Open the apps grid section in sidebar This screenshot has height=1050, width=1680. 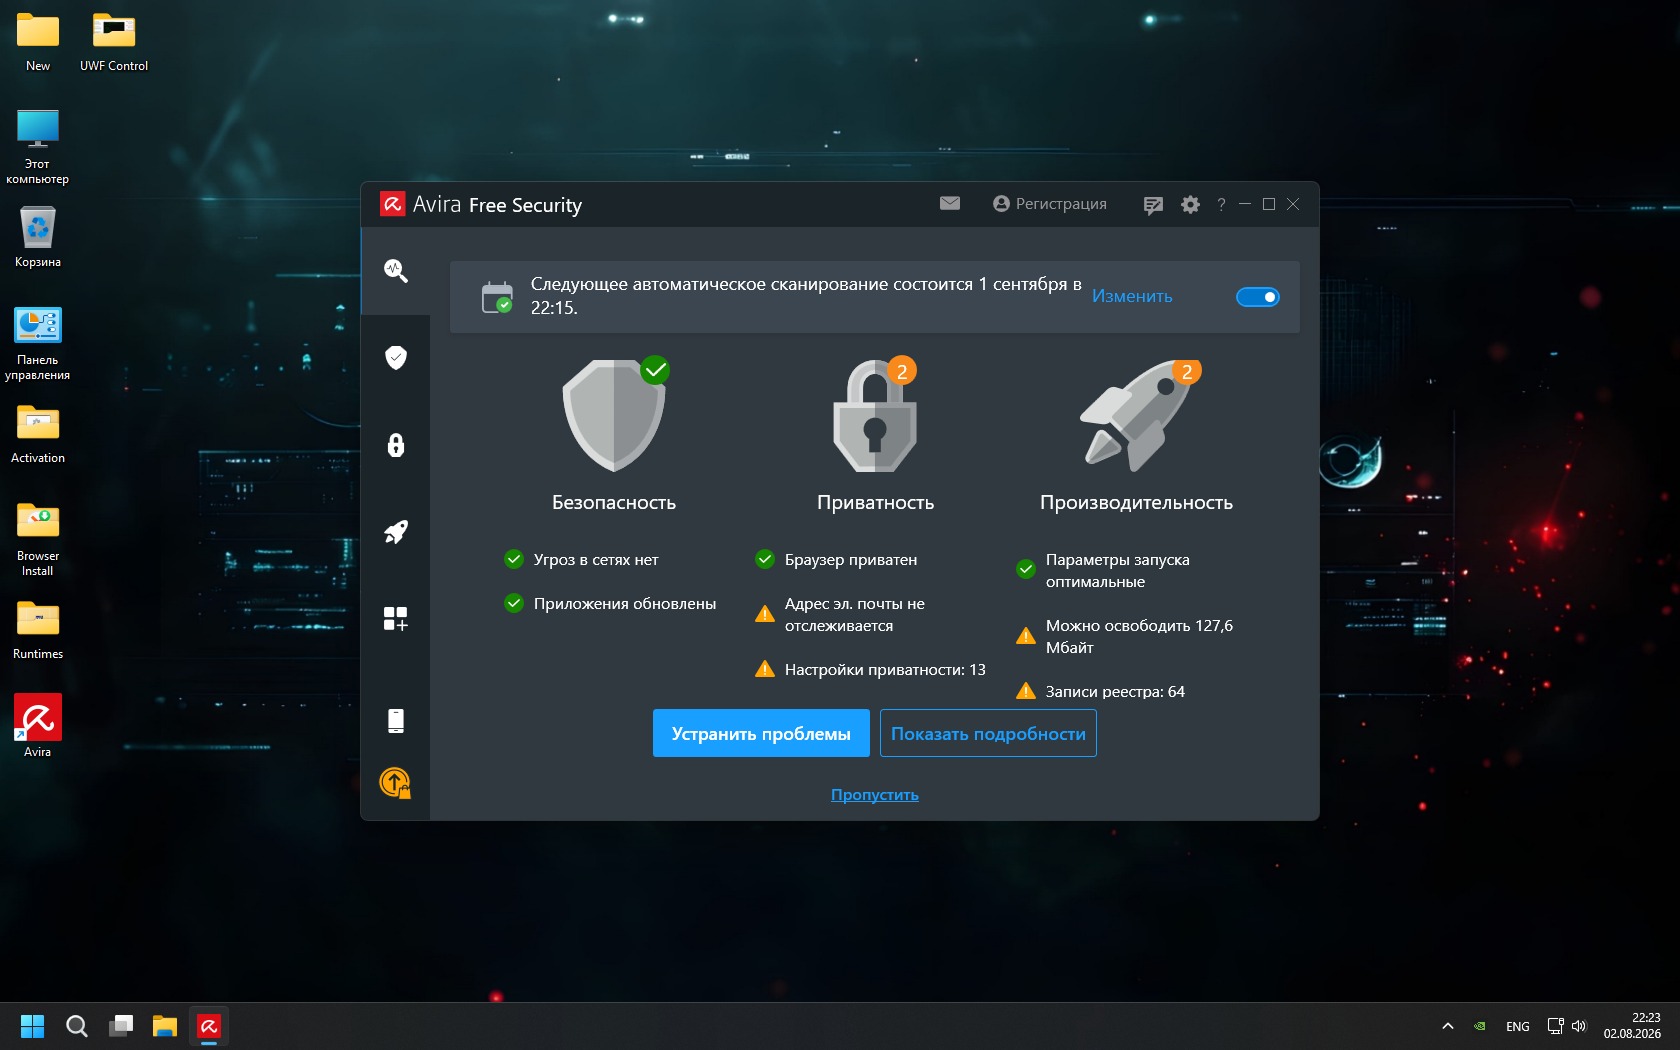click(x=396, y=619)
